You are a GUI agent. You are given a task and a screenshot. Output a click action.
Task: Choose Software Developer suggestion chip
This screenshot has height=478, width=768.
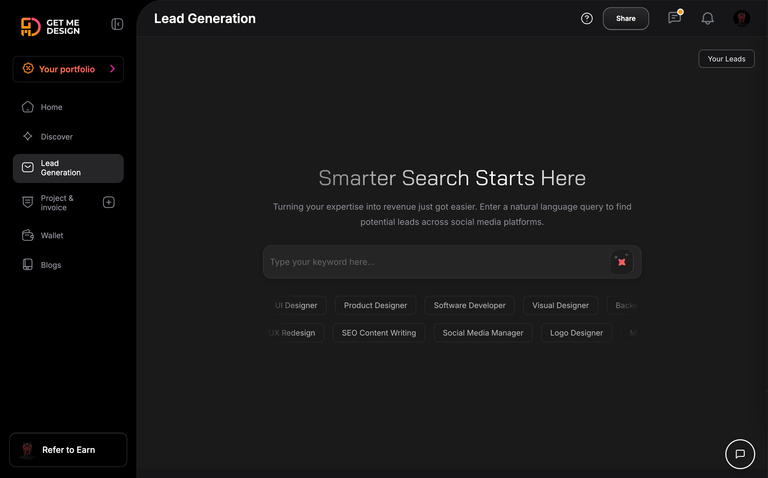coord(469,305)
